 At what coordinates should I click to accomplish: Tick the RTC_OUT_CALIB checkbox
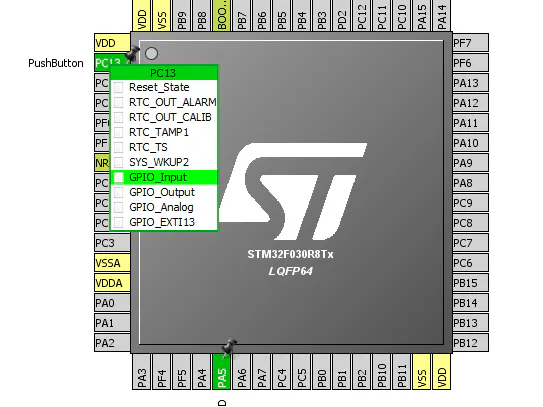(118, 117)
